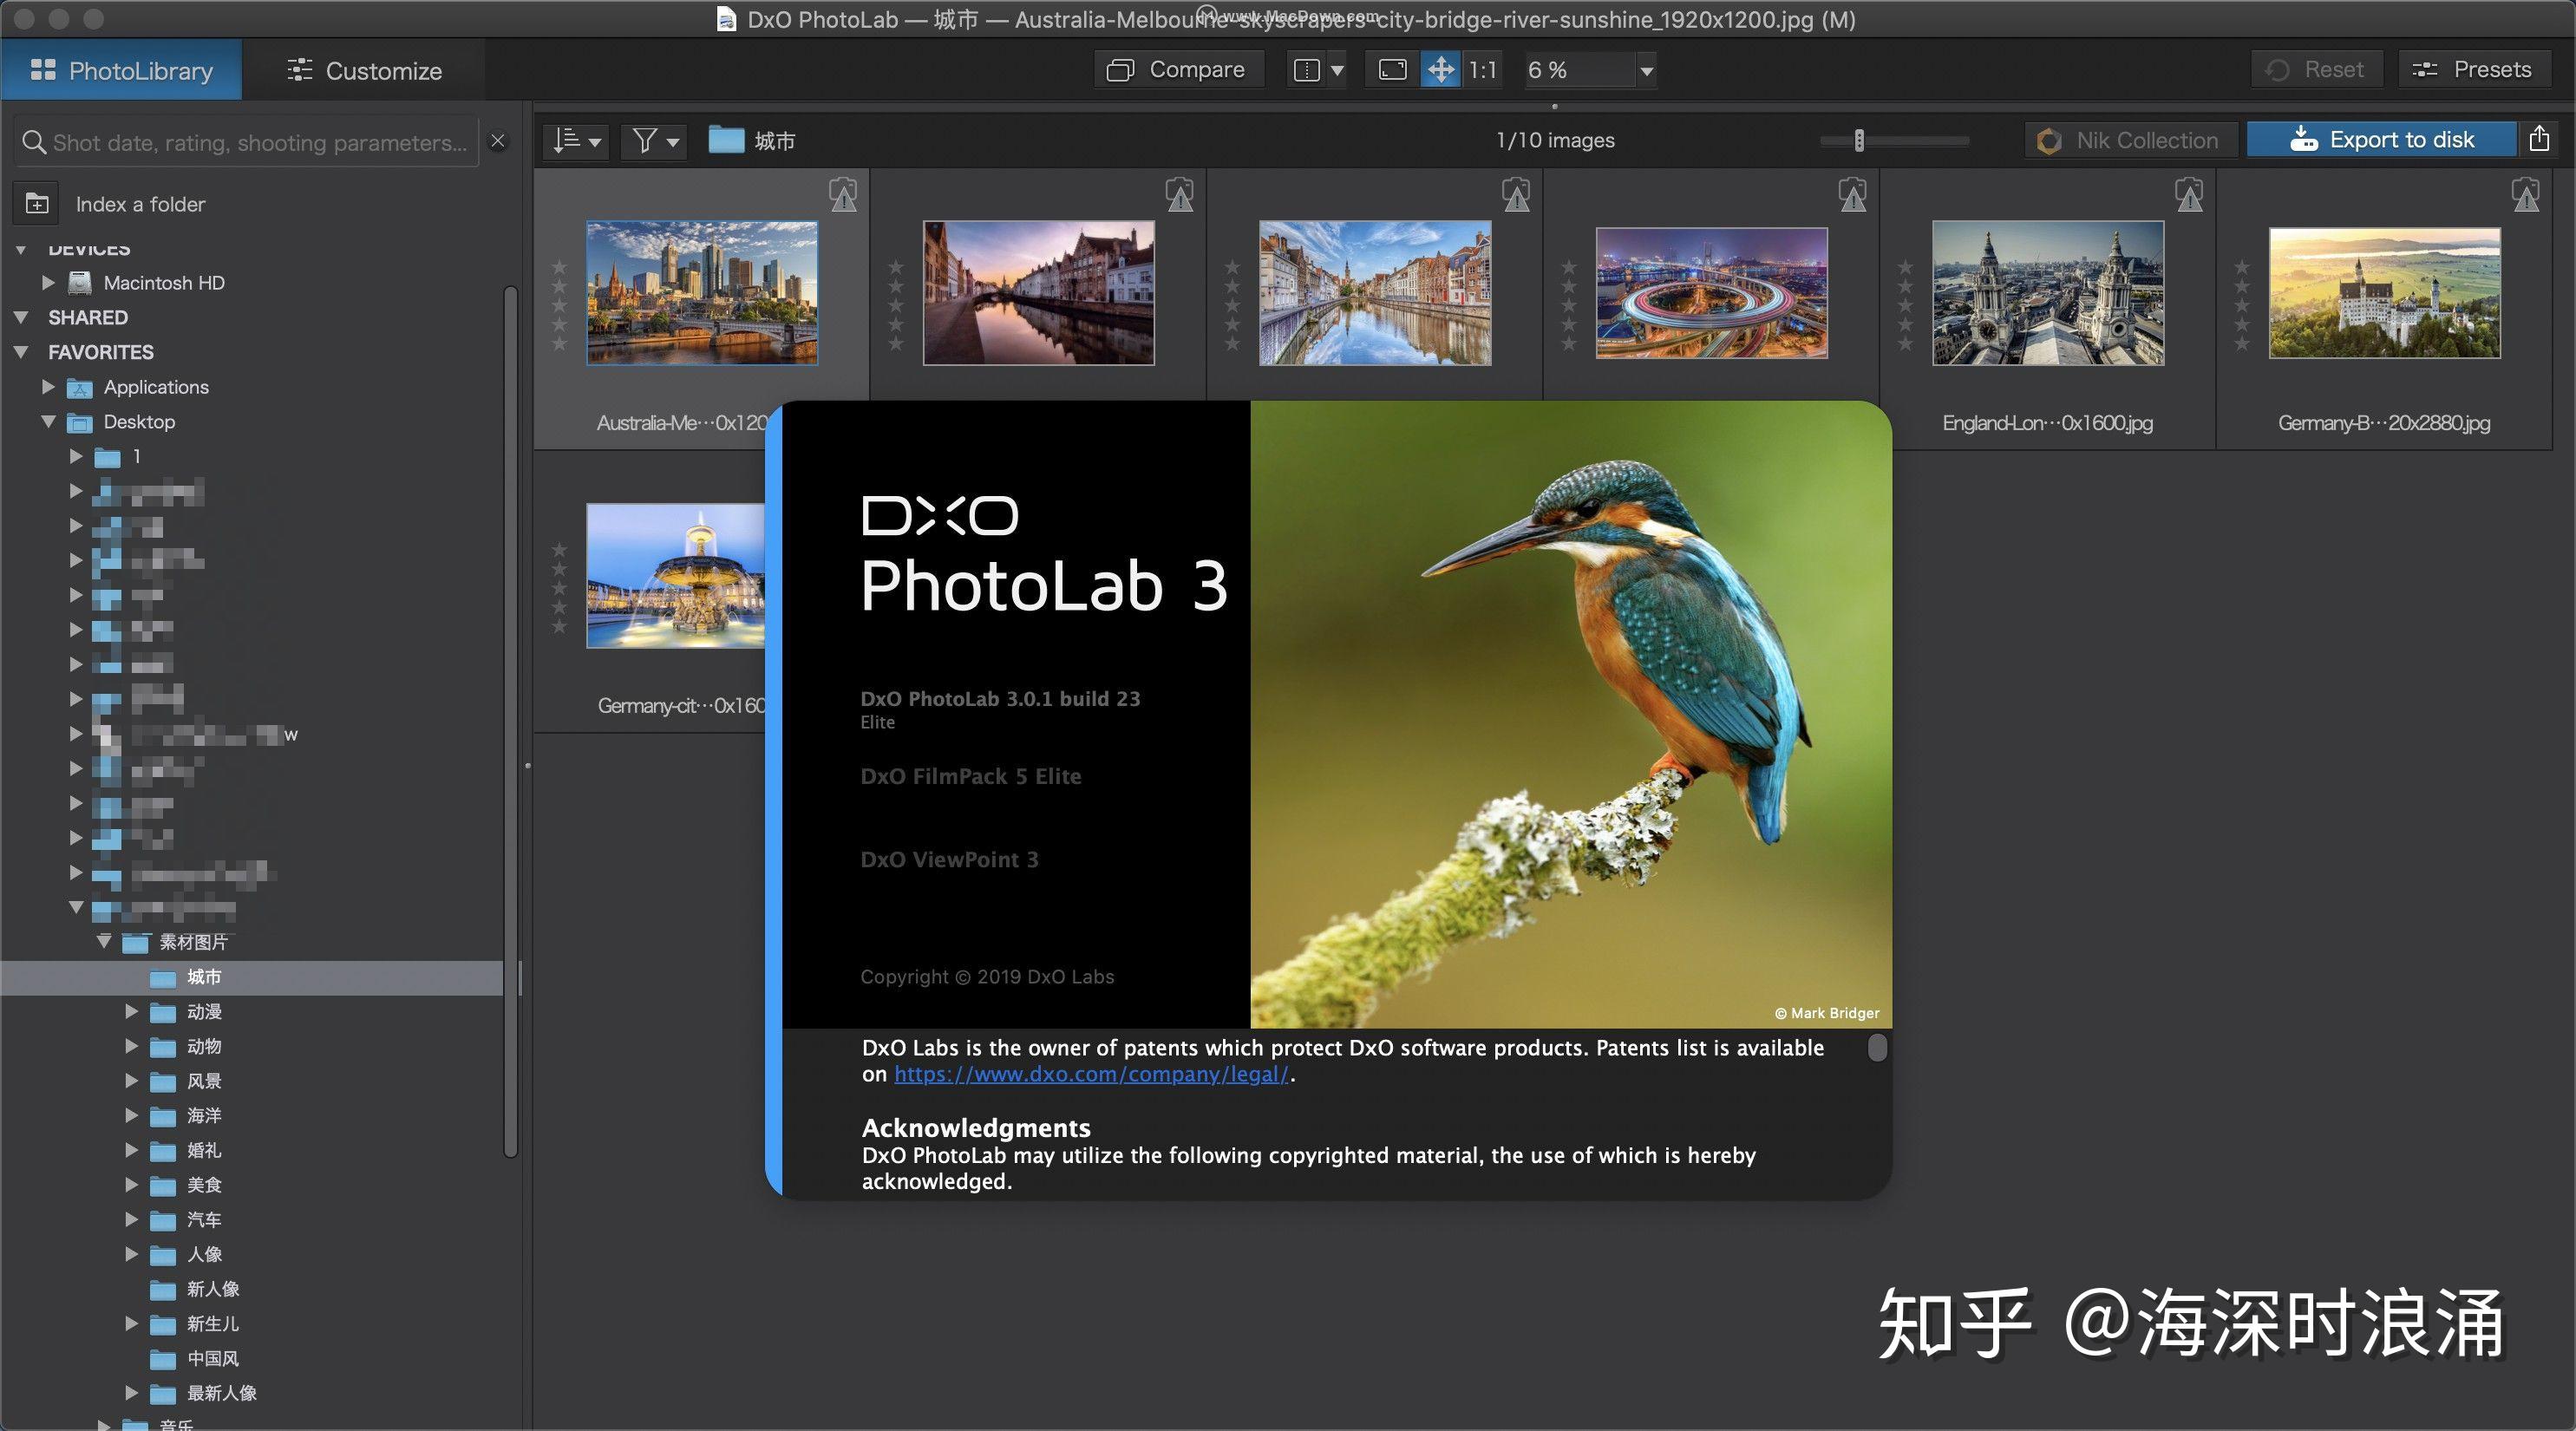The width and height of the screenshot is (2576, 1431).
Task: Click the About dialog text scrollbar
Action: [1877, 1048]
